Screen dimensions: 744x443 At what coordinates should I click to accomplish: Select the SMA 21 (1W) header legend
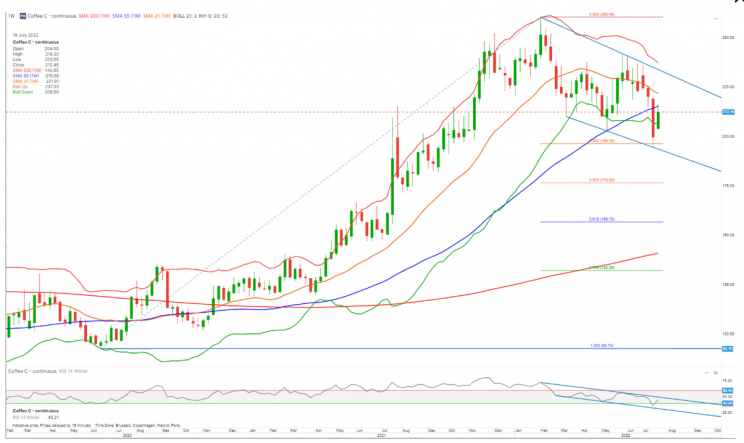point(157,16)
